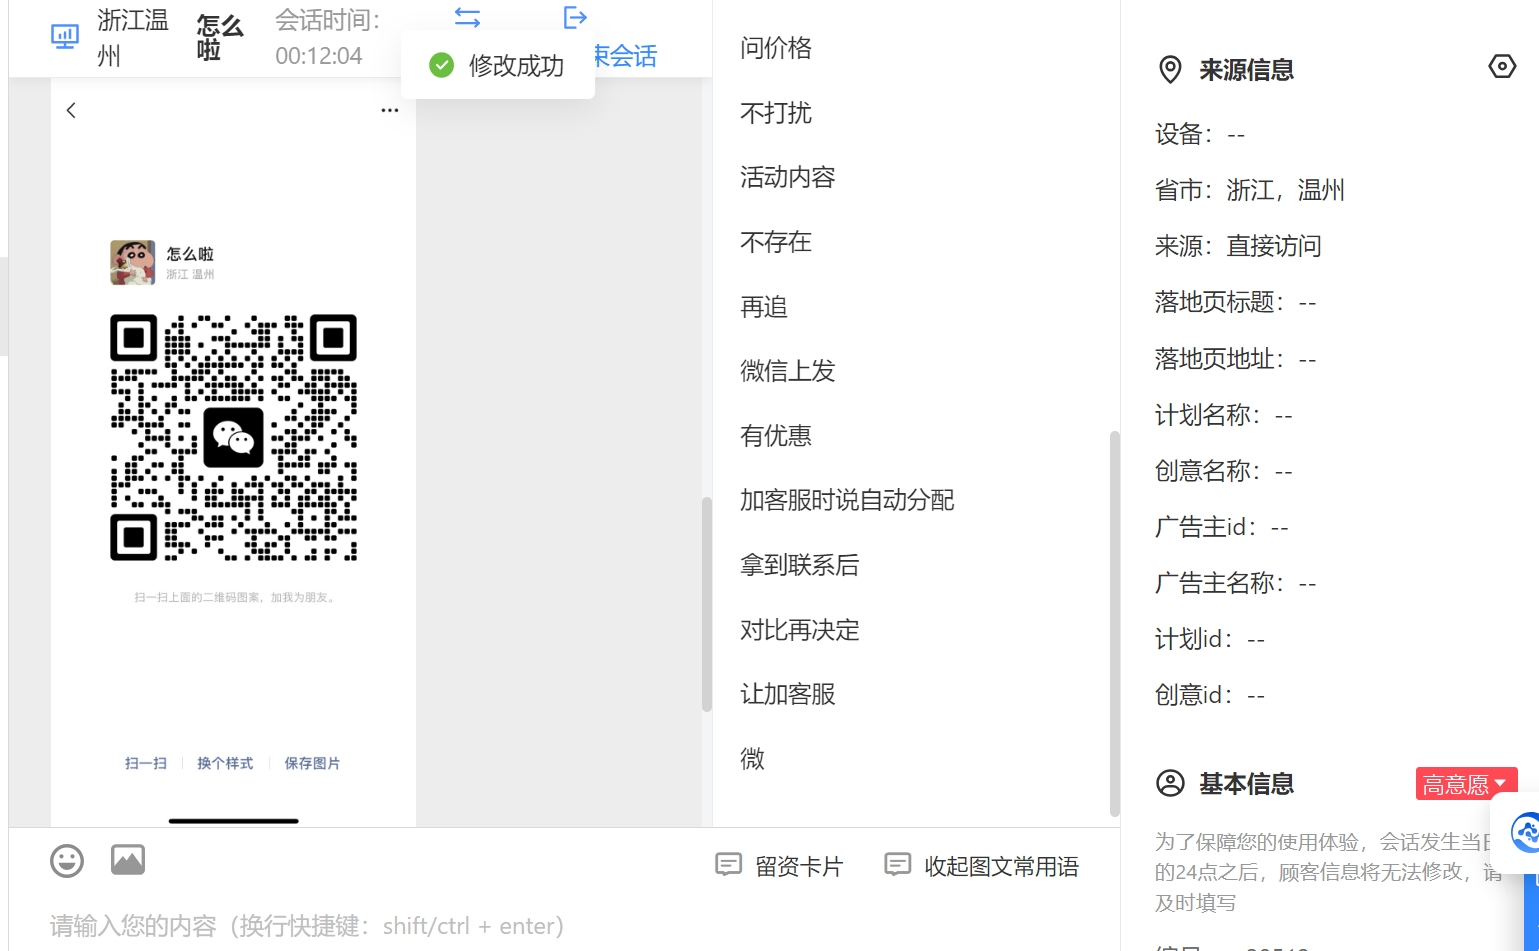Click the send image icon
The width and height of the screenshot is (1539, 951).
click(128, 859)
